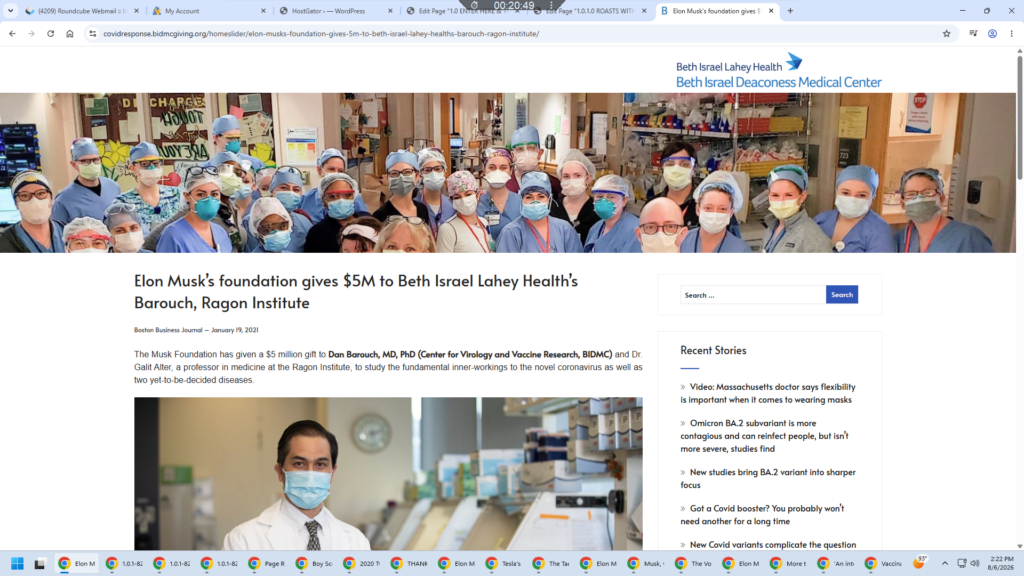This screenshot has height=576, width=1024.
Task: Click the Dan Barouch, MD, PhD bold text
Action: 470,354
